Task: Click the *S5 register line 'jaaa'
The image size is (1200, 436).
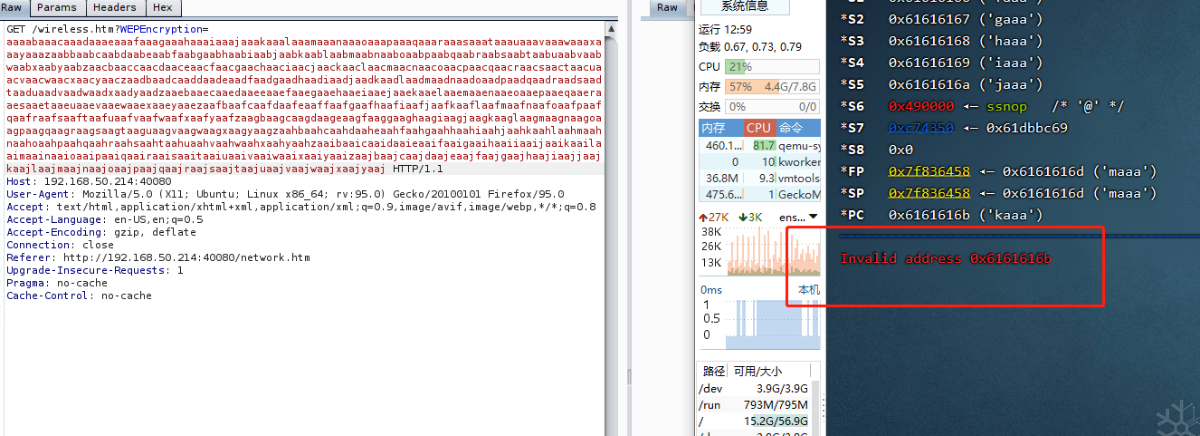Action: [x=942, y=84]
